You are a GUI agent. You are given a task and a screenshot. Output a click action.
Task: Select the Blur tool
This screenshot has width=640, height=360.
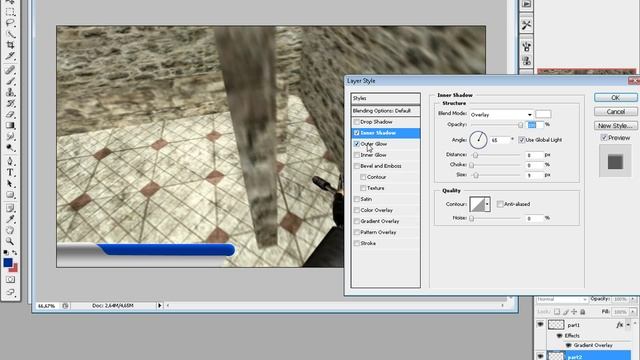[10, 136]
